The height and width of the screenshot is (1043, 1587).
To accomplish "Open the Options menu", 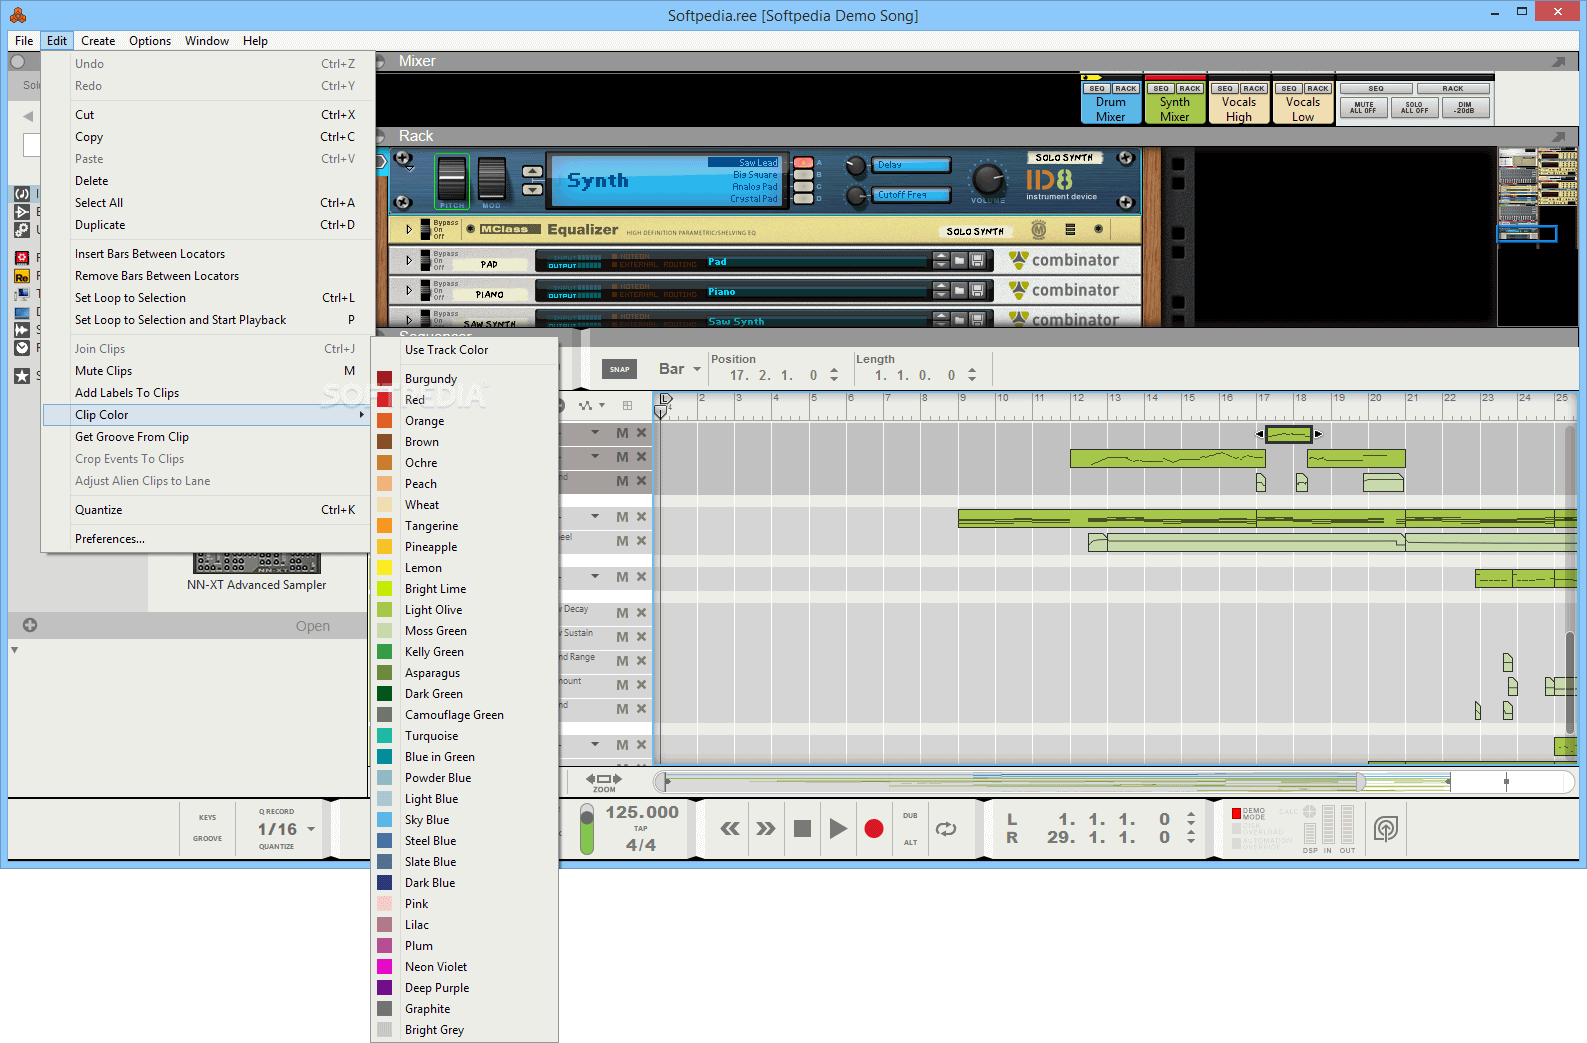I will pos(150,41).
